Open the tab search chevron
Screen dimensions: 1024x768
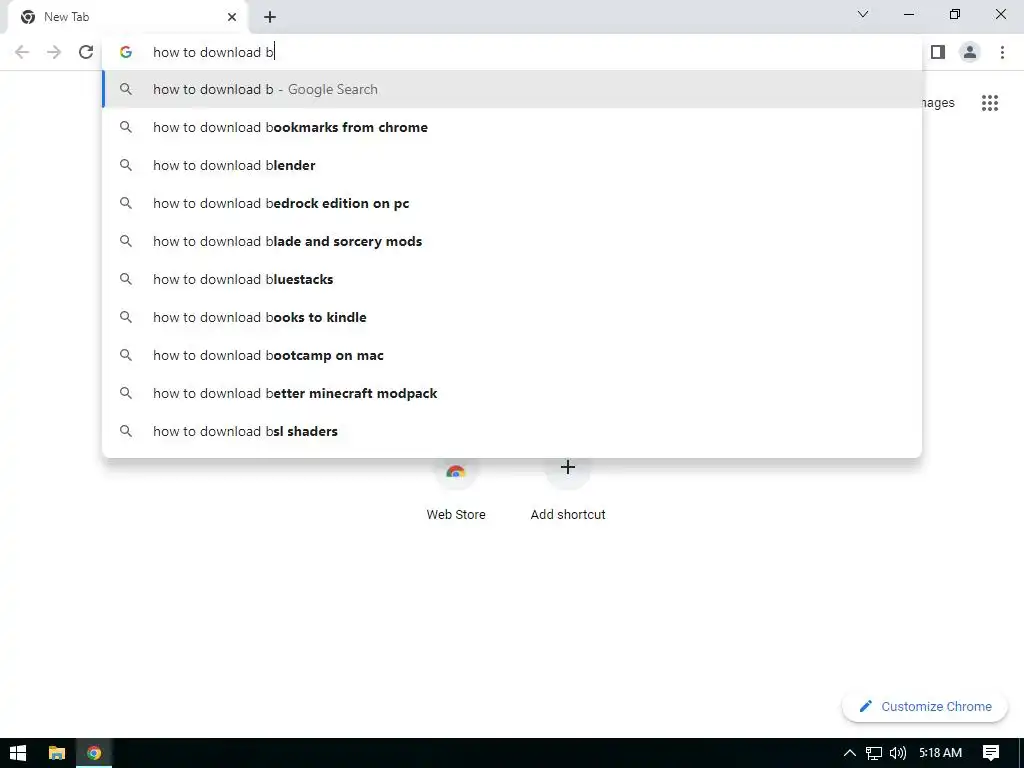pos(863,14)
